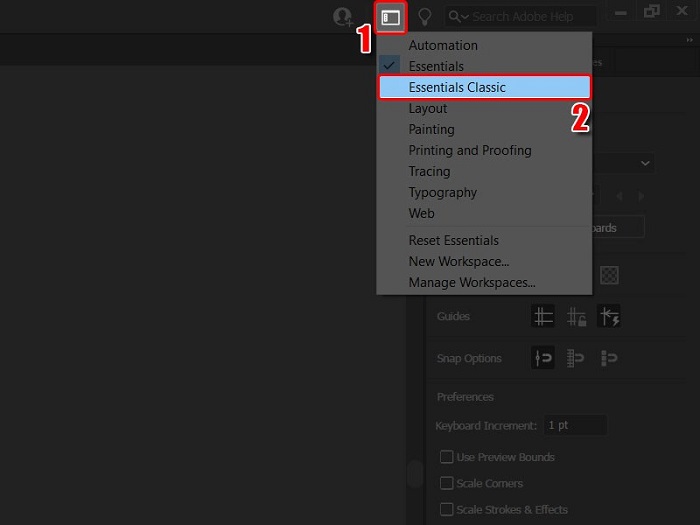The height and width of the screenshot is (525, 700).
Task: Open the dropdown in the Properties panel
Action: [645, 162]
